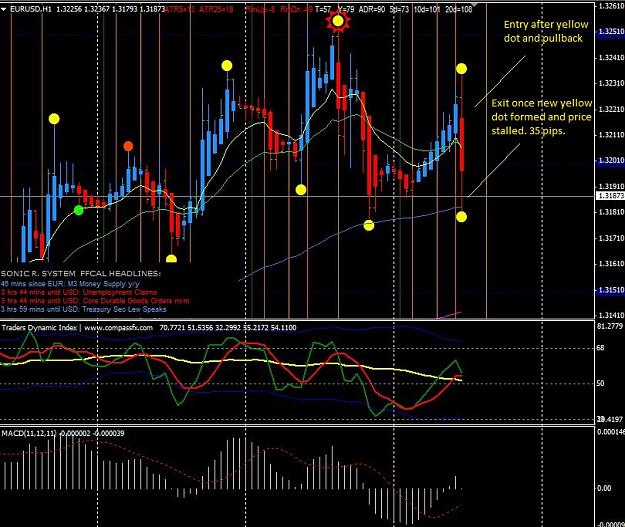Select the SONIC R. SYSTEM FFCAL HEADLINES title

(81, 273)
